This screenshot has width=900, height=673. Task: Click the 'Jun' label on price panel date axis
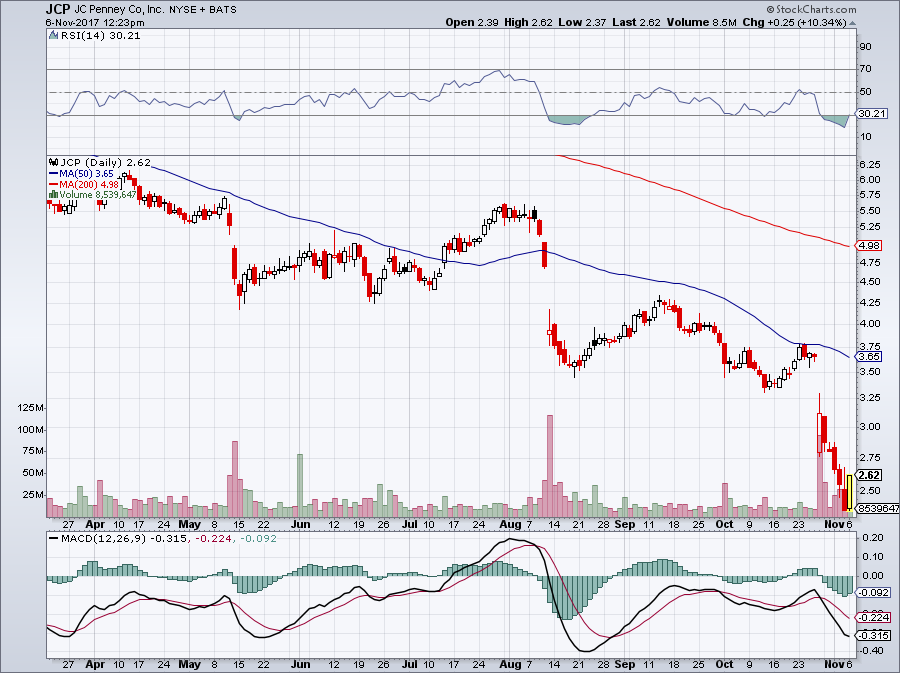[x=301, y=524]
